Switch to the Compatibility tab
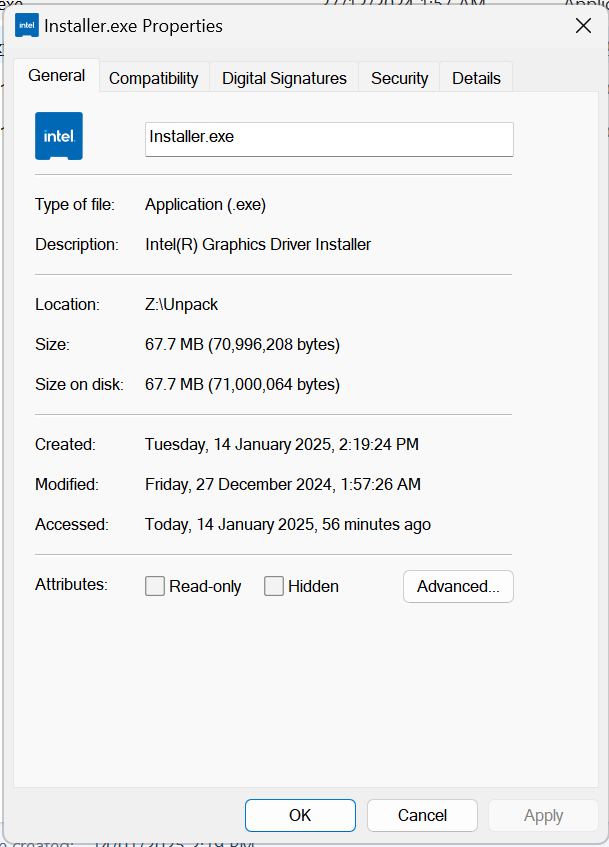609x847 pixels. 154,78
